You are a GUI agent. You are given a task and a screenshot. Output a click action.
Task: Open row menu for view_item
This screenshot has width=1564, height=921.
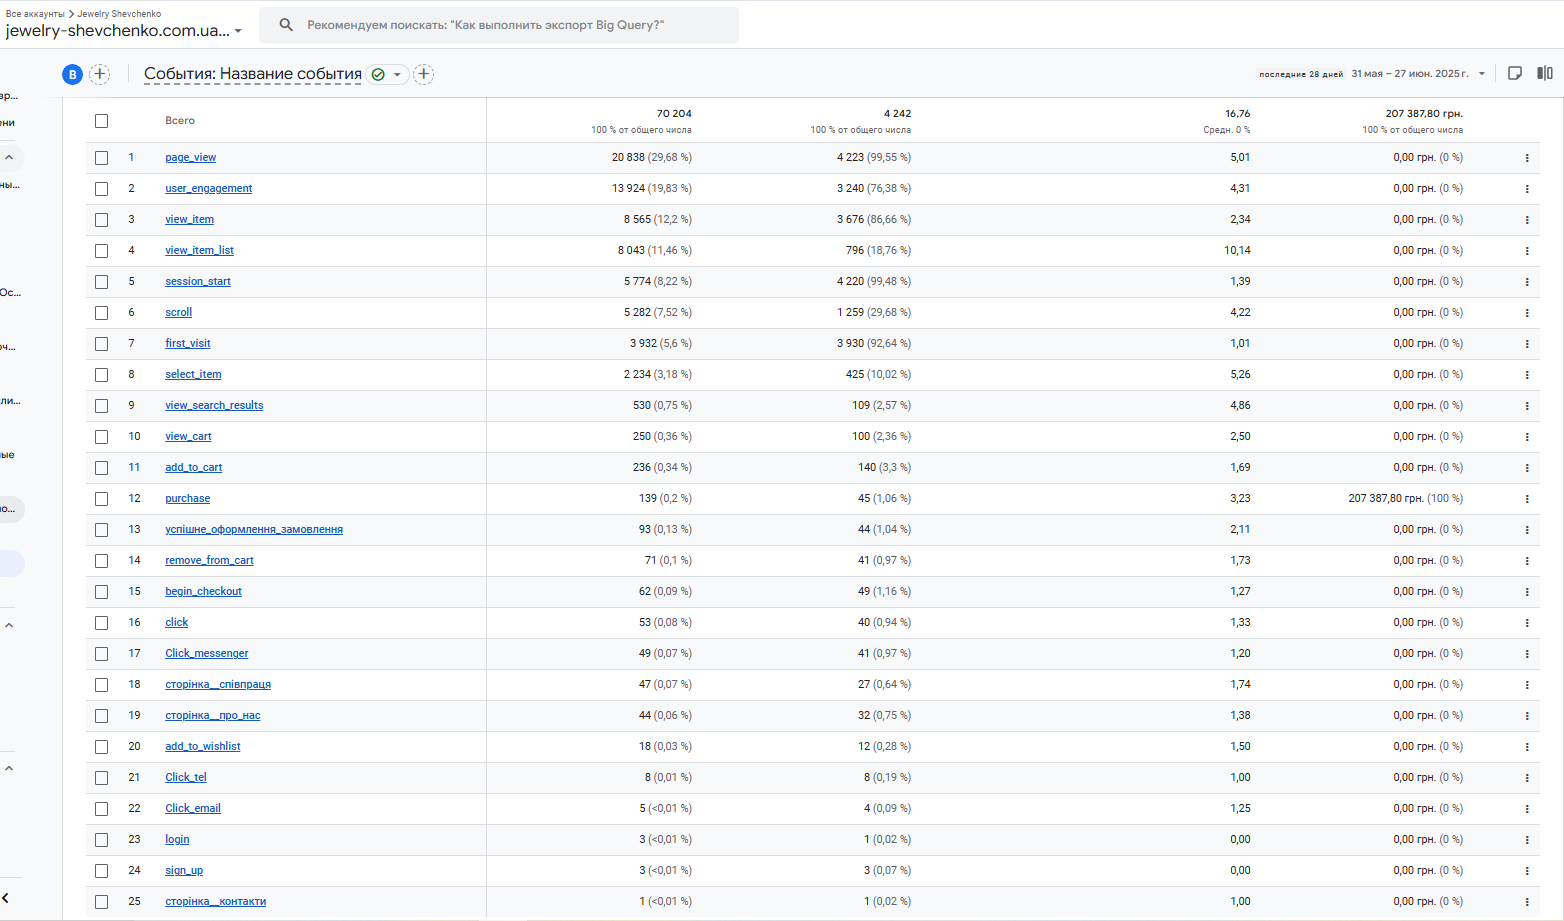tap(1527, 220)
